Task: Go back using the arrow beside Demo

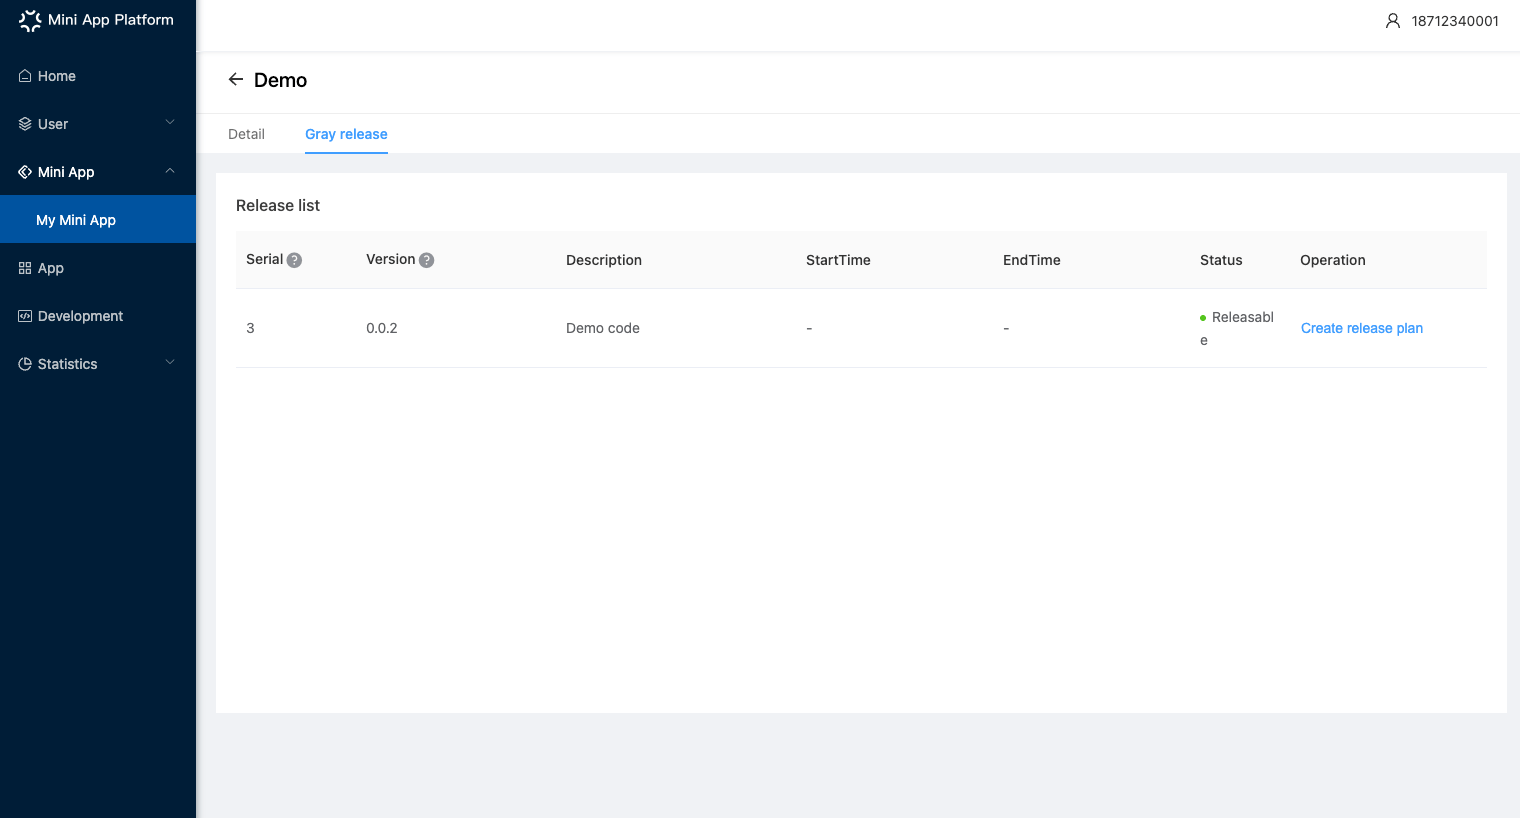Action: pyautogui.click(x=236, y=79)
